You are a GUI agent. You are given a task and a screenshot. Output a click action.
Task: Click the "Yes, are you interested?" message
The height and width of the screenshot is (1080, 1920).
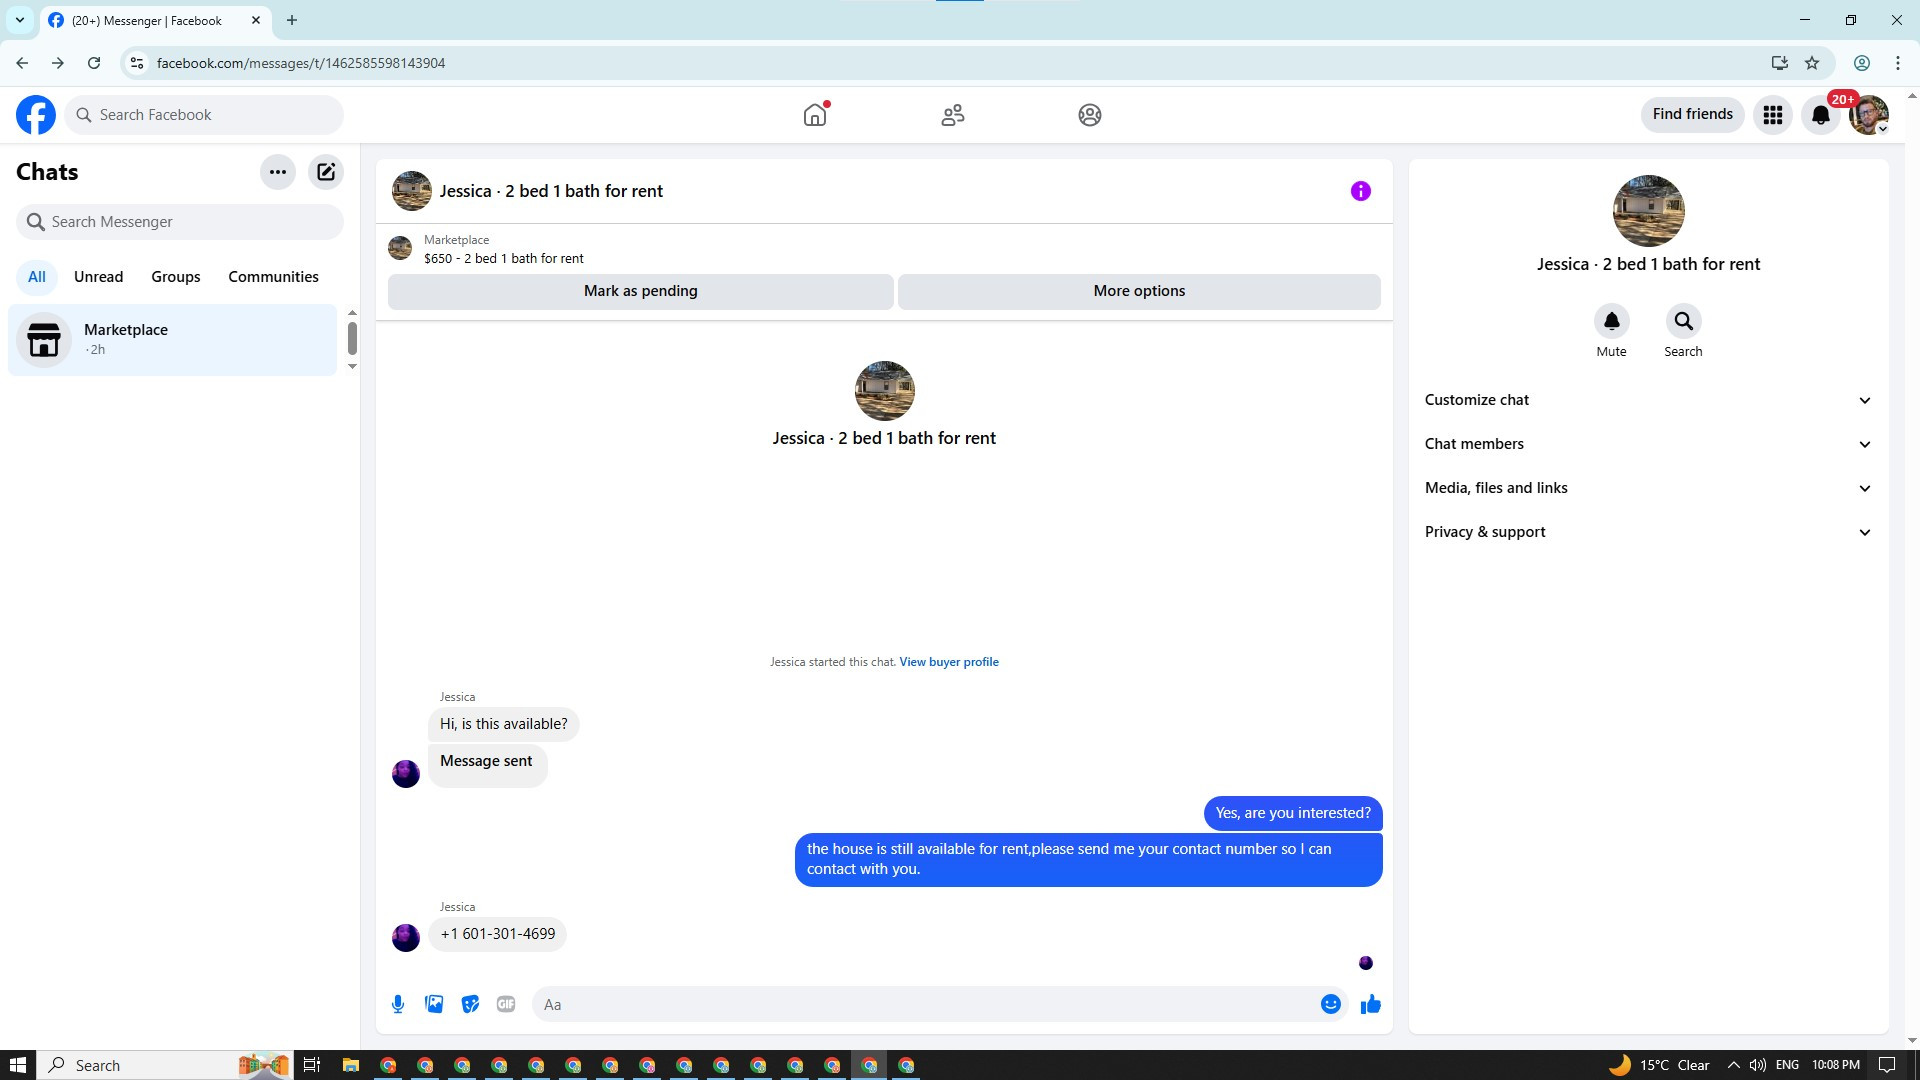[1293, 813]
